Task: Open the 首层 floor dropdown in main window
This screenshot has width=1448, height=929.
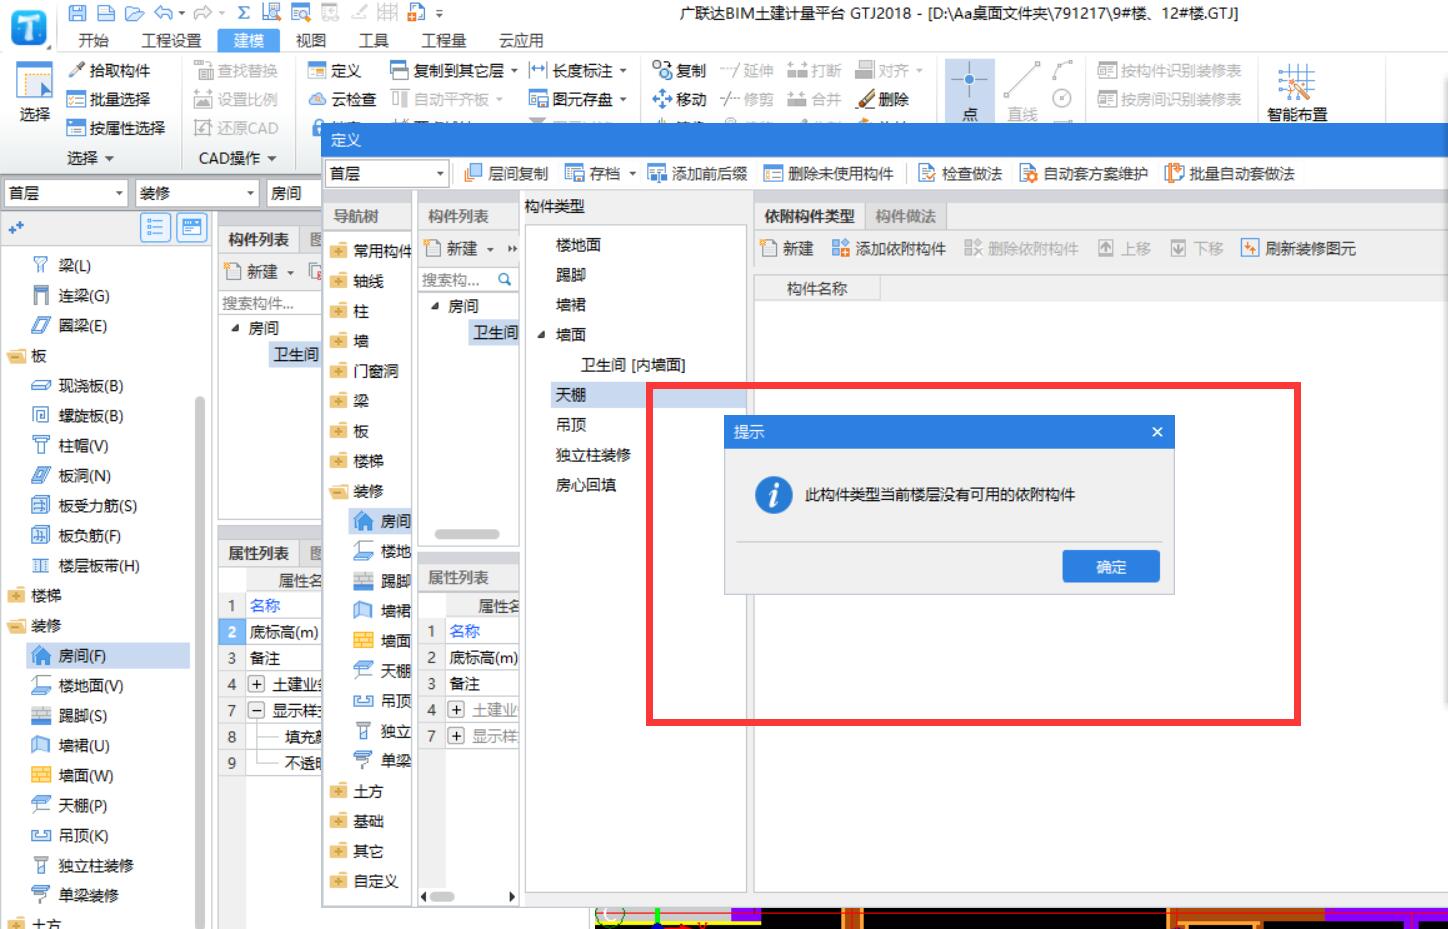Action: [119, 193]
